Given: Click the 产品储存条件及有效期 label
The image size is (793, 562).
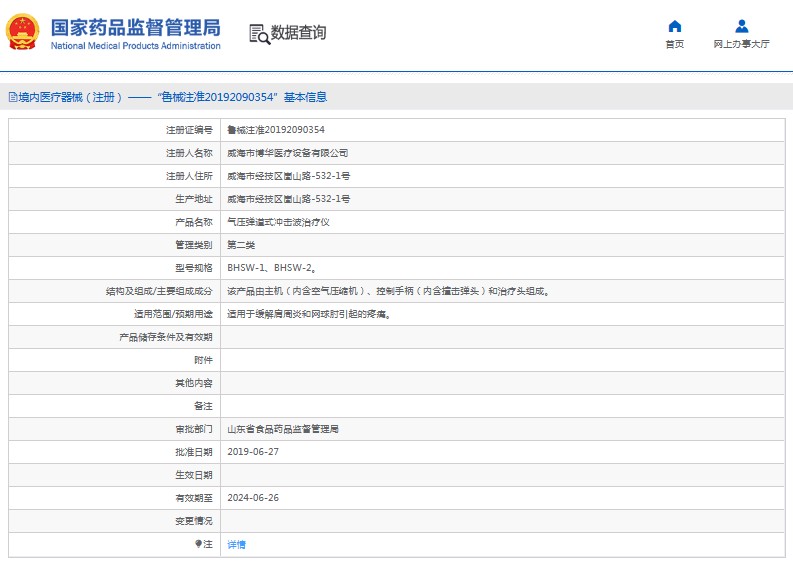Looking at the screenshot, I should tap(166, 337).
